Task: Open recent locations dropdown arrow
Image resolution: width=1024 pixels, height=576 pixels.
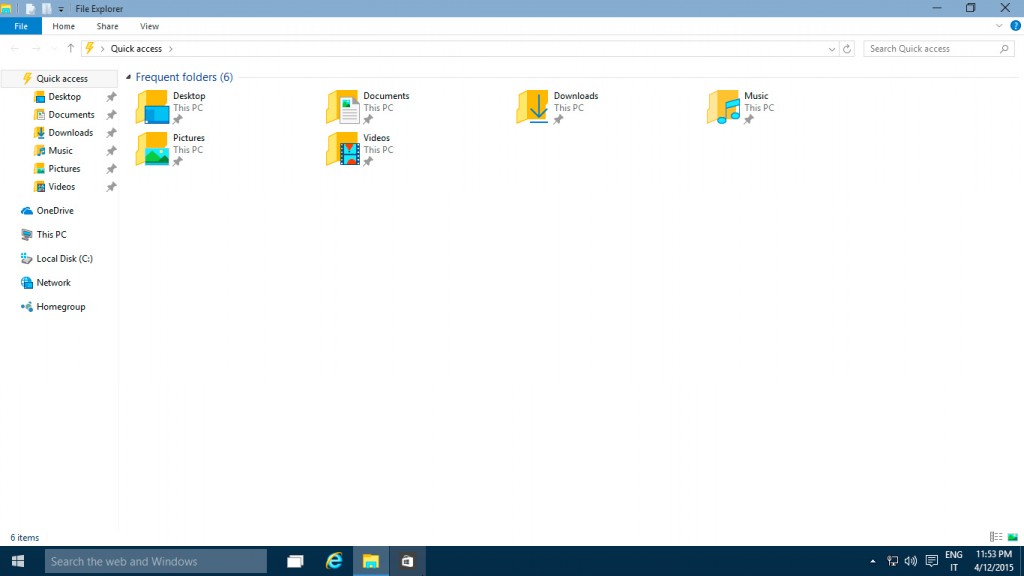Action: 54,49
